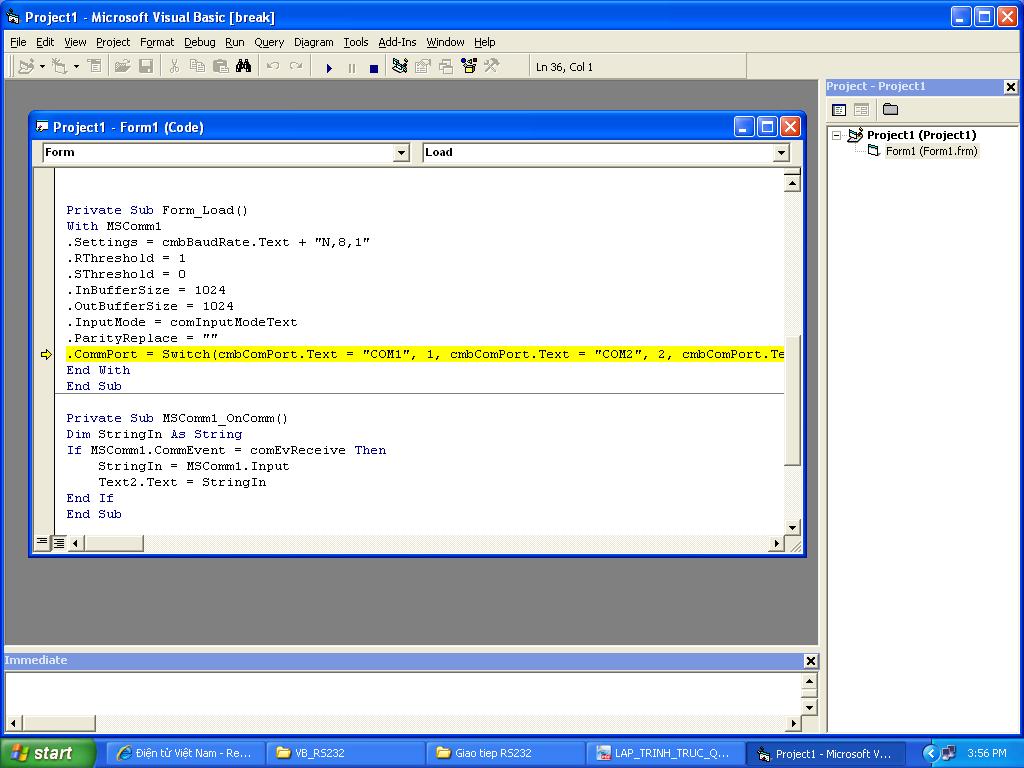The width and height of the screenshot is (1024, 768).
Task: Open the Windows Start button
Action: (x=47, y=753)
